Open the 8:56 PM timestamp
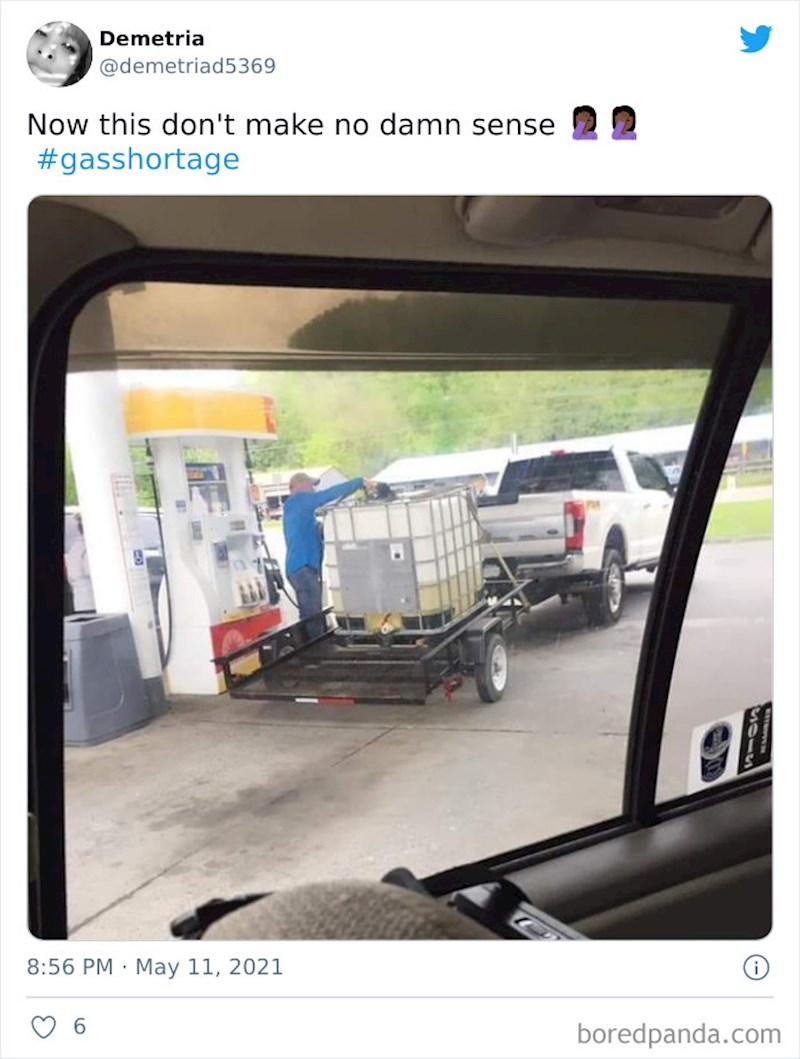Screen dimensions: 800x1059 point(70,966)
